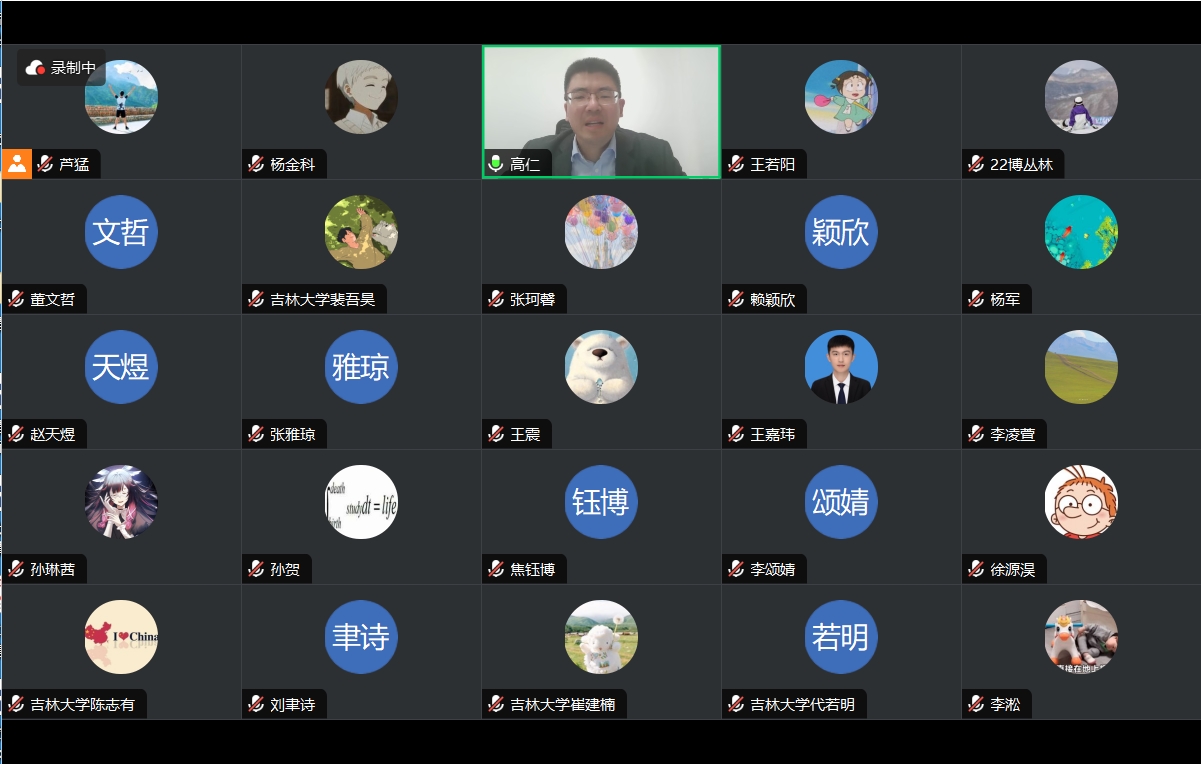The width and height of the screenshot is (1201, 764).
Task: Click the 录制中 recording status label
Action: coord(73,68)
